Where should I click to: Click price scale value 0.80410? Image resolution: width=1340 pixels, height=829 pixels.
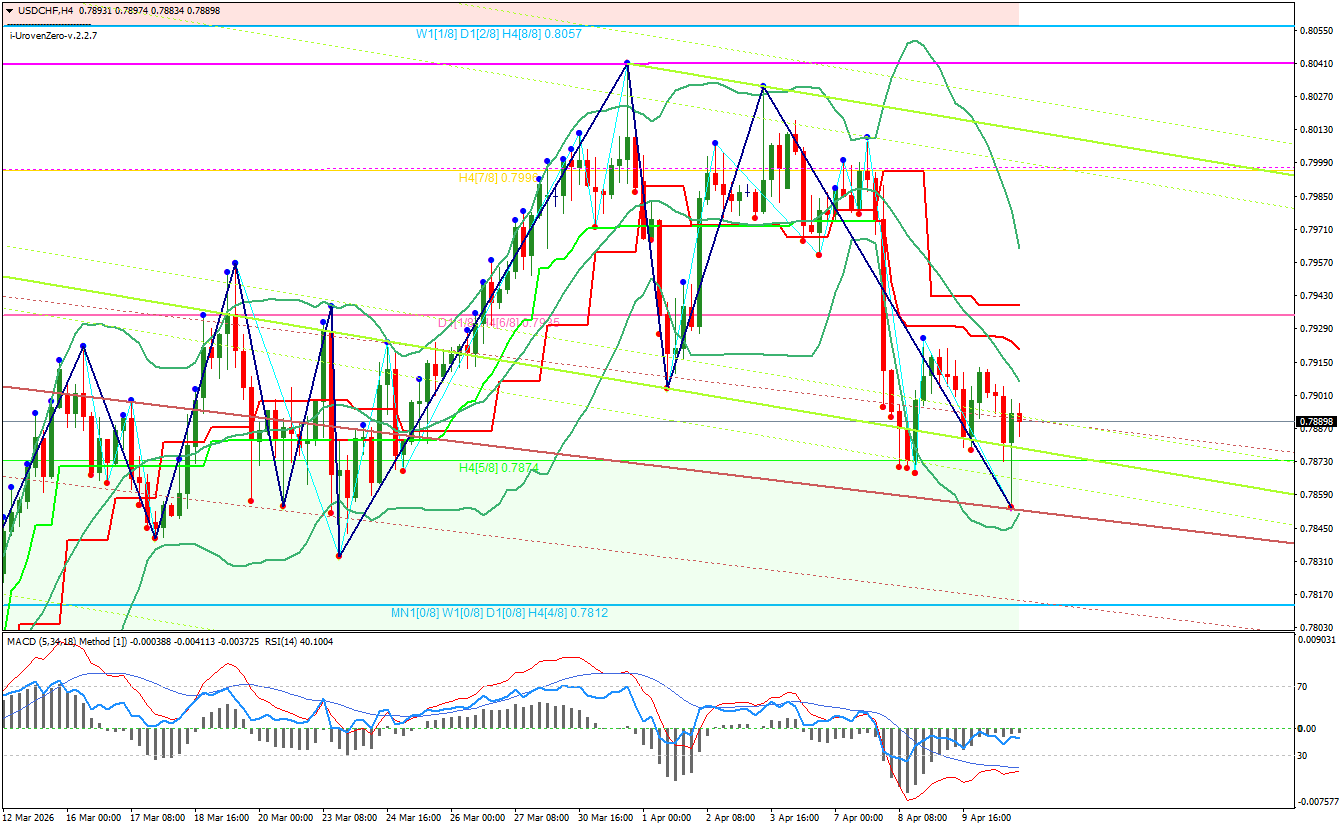point(1316,64)
